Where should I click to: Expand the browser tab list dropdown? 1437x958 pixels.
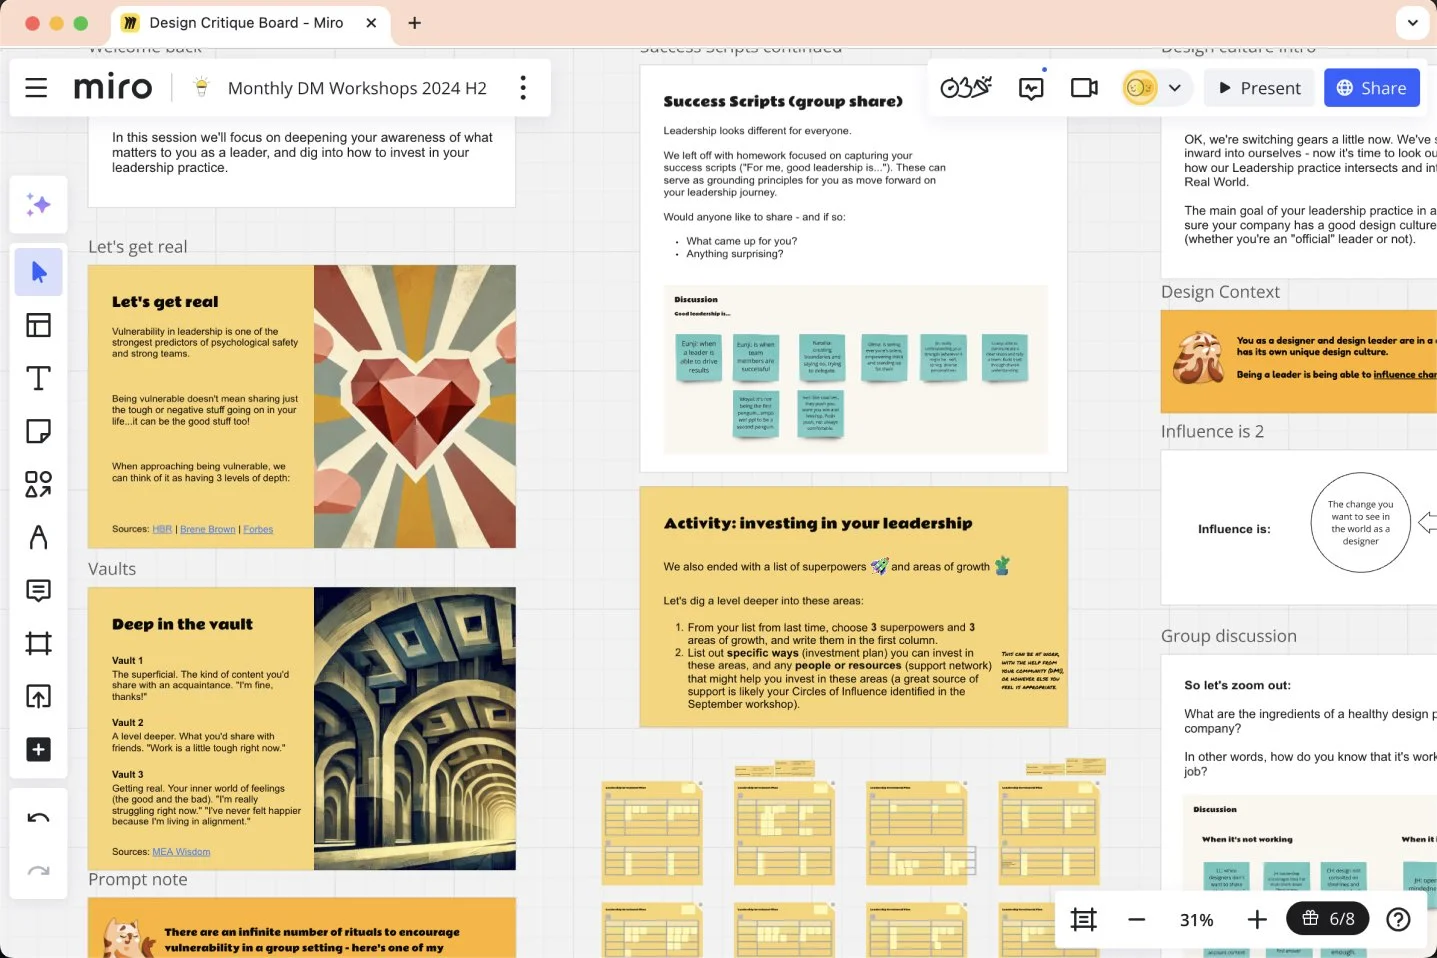(x=1412, y=23)
